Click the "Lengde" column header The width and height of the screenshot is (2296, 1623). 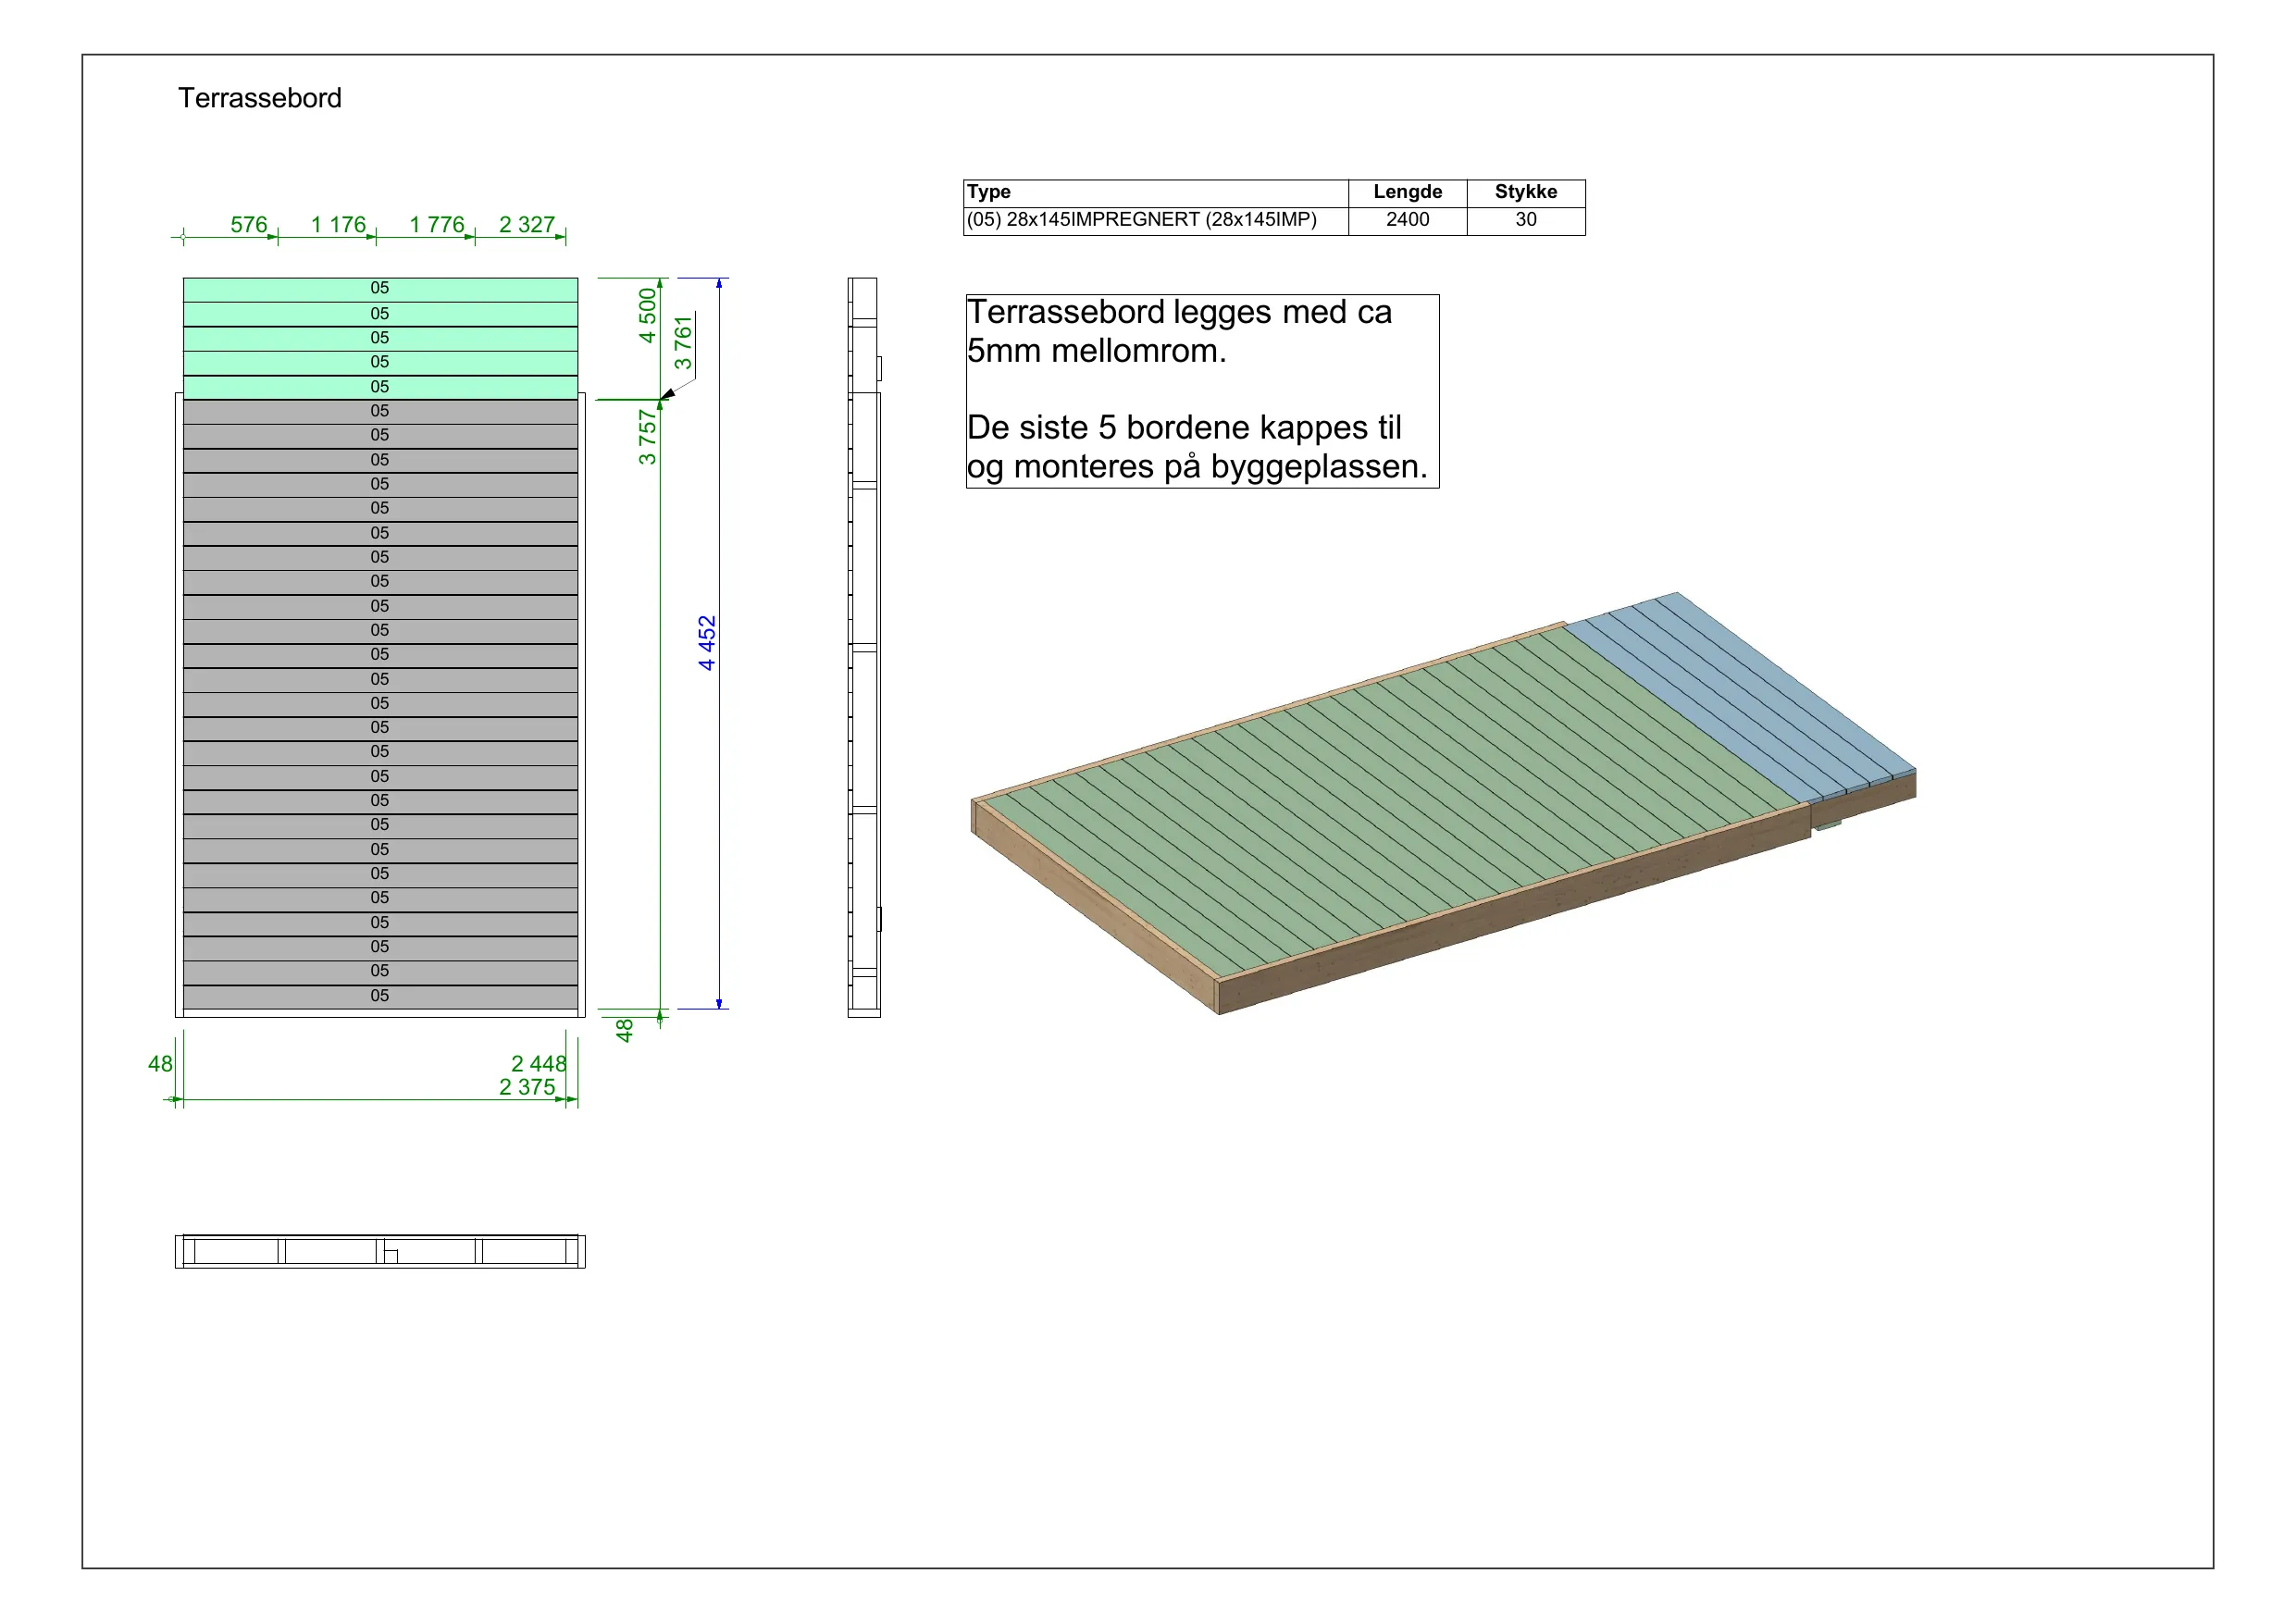(1407, 192)
